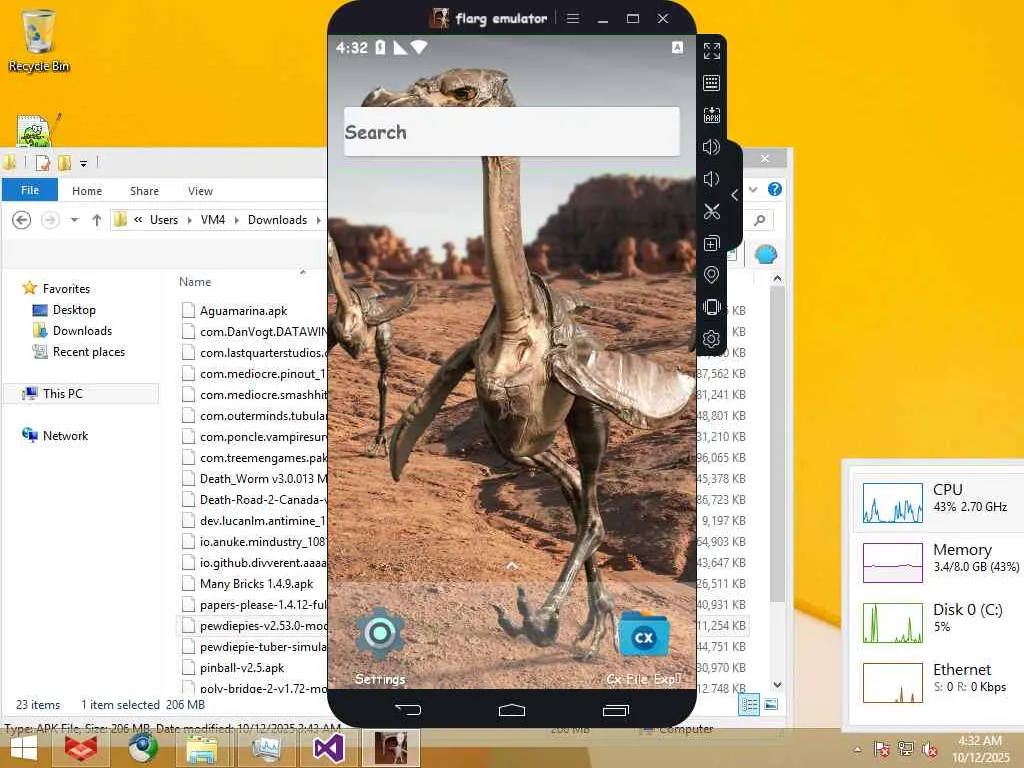Sort by the Name column header
Viewport: 1024px width, 768px height.
[x=195, y=281]
